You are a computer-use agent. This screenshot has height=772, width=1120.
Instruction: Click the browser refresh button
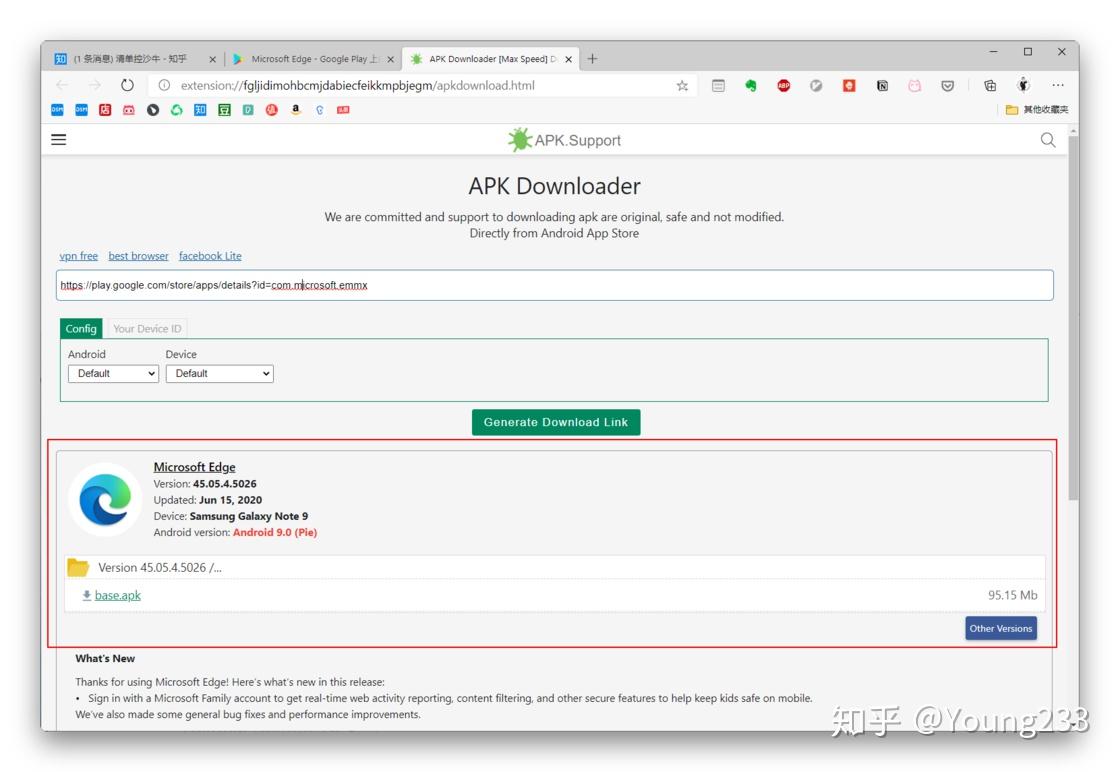tap(127, 85)
